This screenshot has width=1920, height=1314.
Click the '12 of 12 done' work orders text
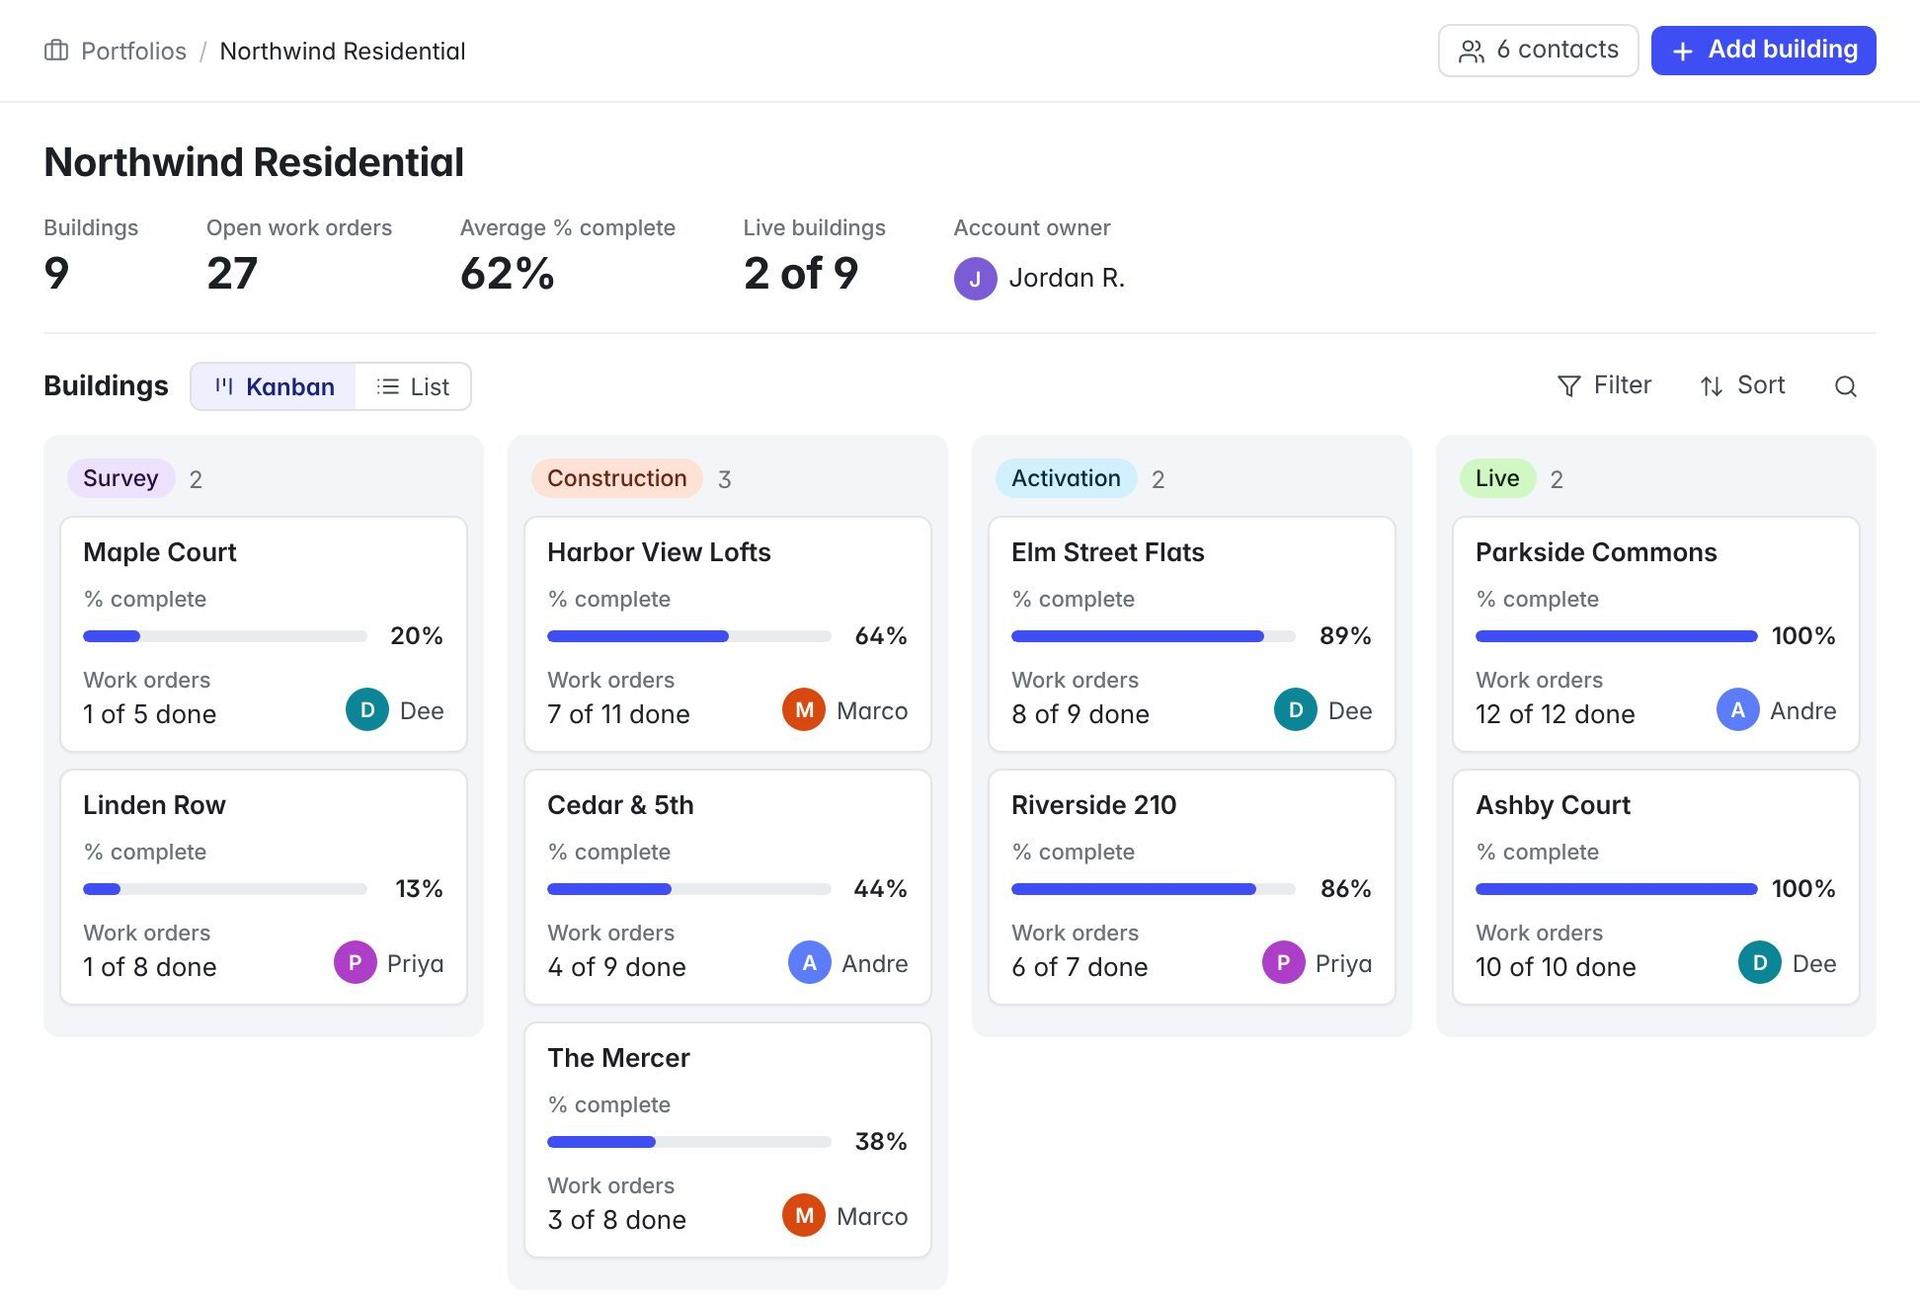coord(1555,714)
